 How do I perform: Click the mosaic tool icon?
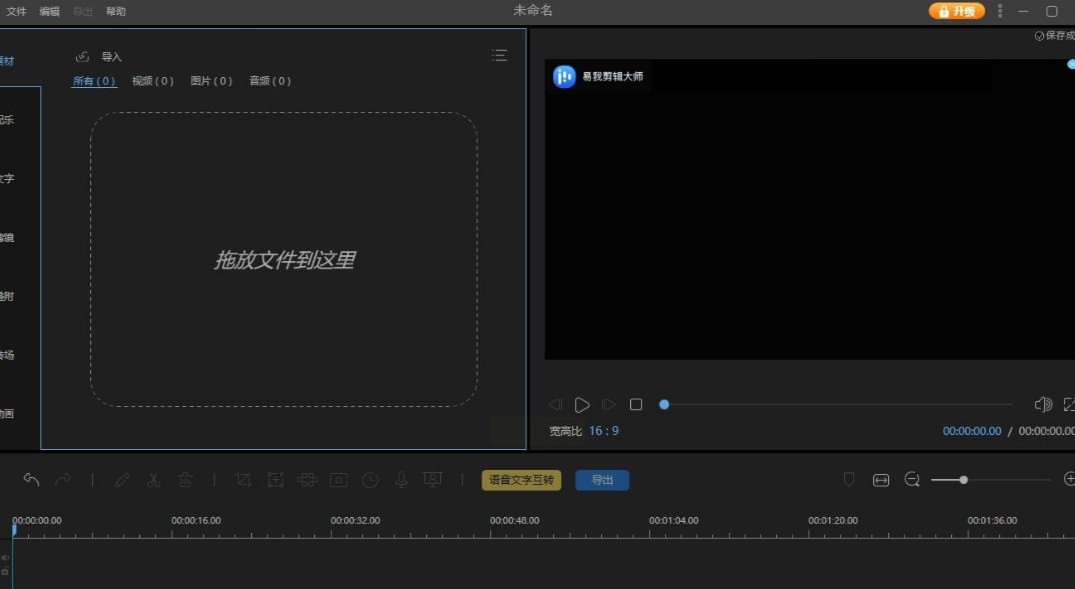click(307, 480)
